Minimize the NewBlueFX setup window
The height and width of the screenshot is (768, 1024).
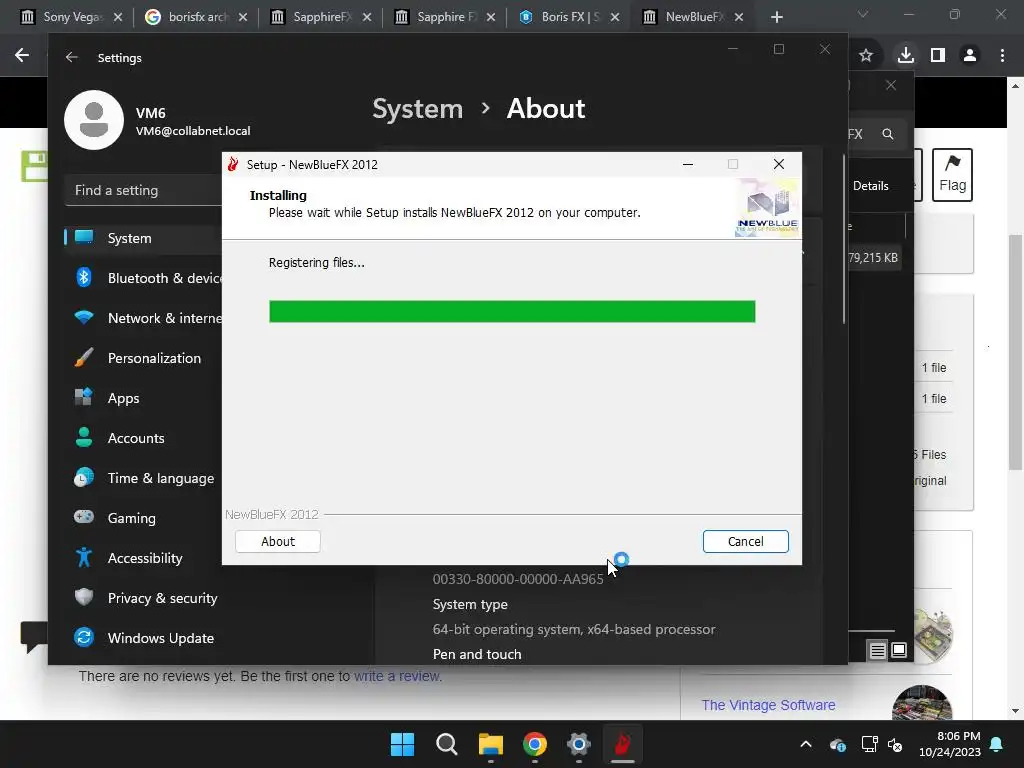click(688, 165)
